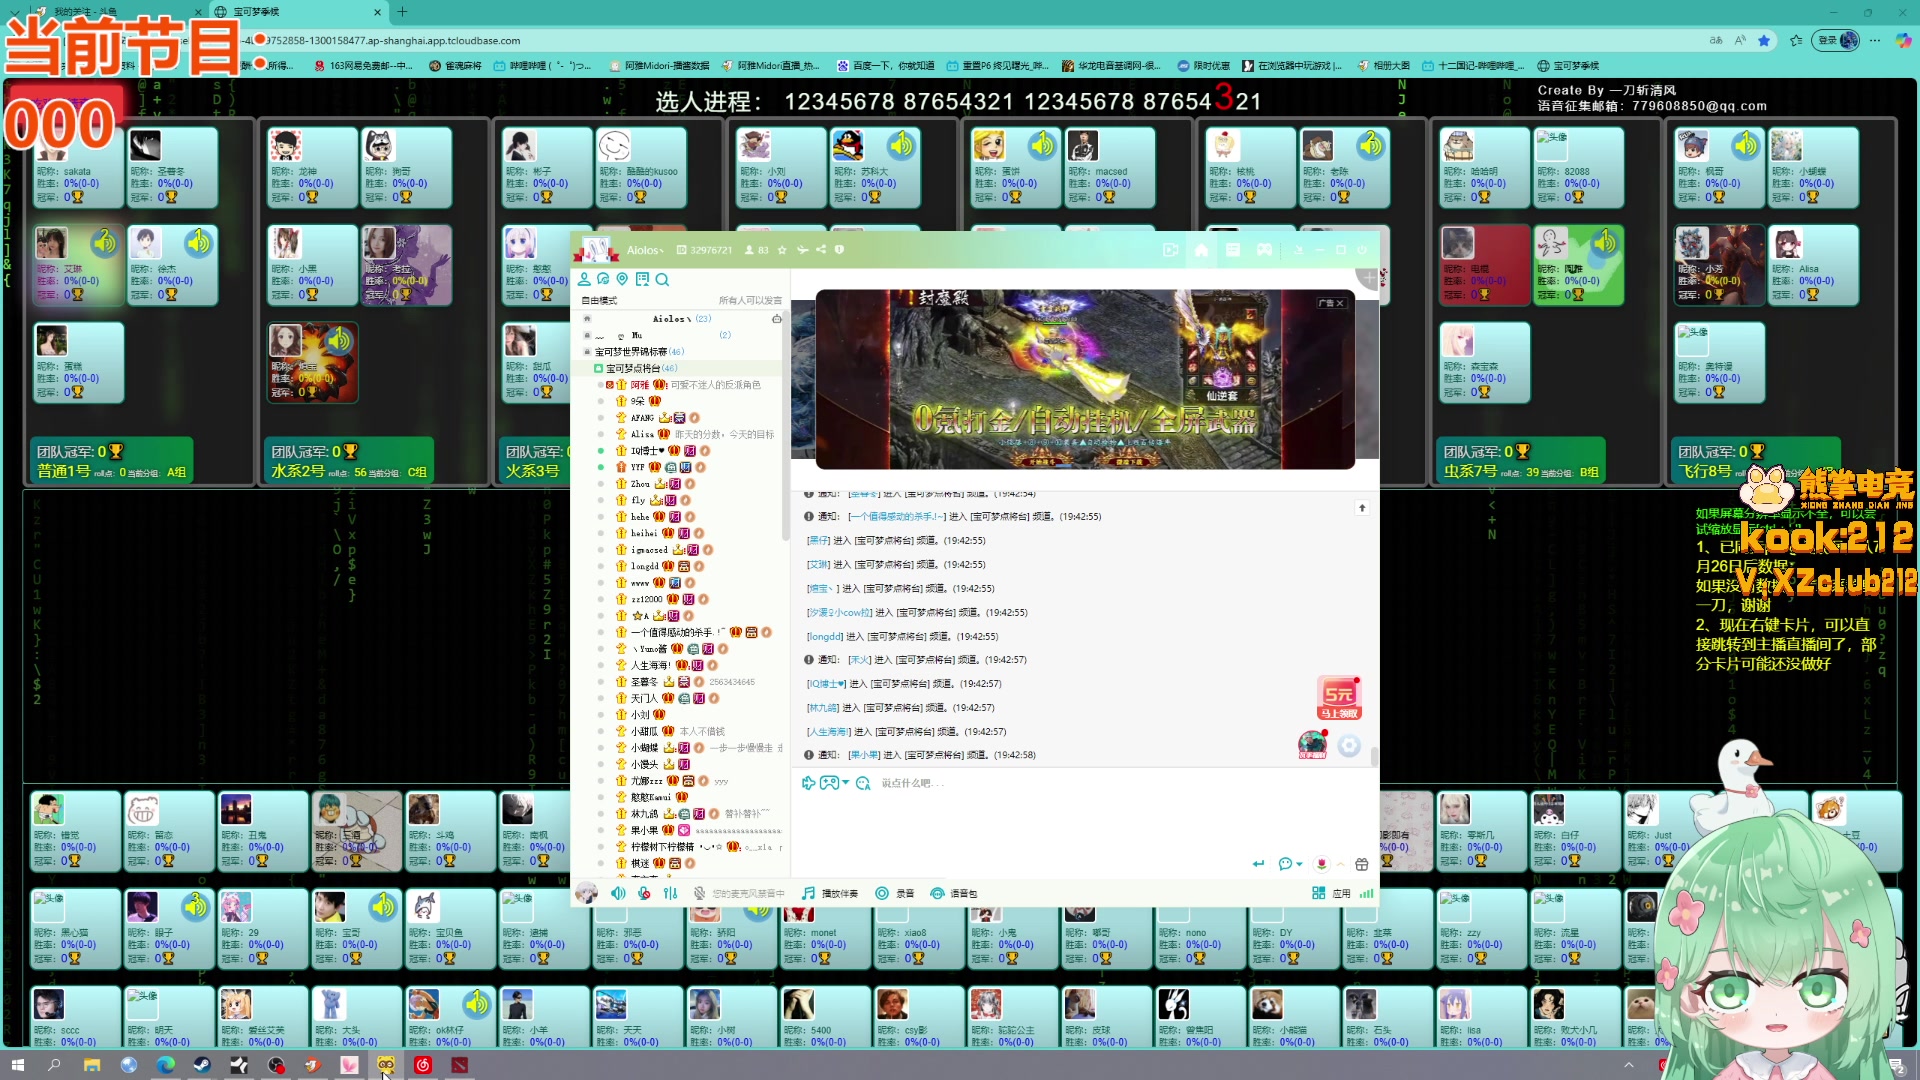Open a new browser tab

(x=402, y=12)
